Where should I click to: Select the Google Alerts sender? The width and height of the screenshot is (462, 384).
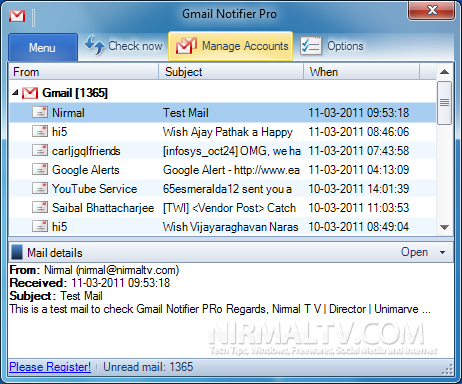pos(86,170)
